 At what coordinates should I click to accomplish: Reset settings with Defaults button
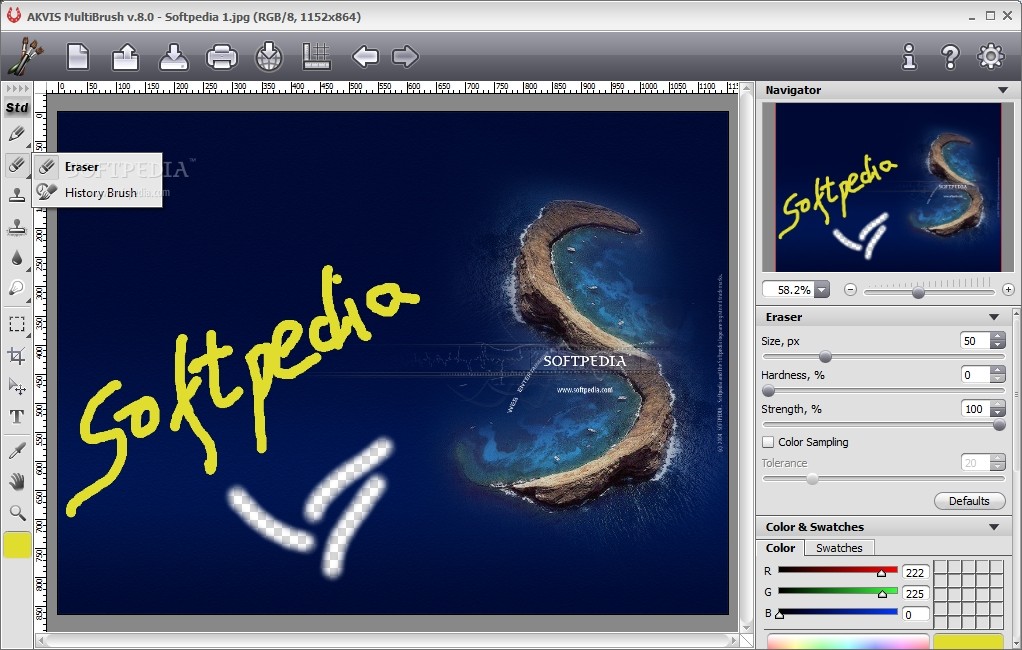coord(969,501)
